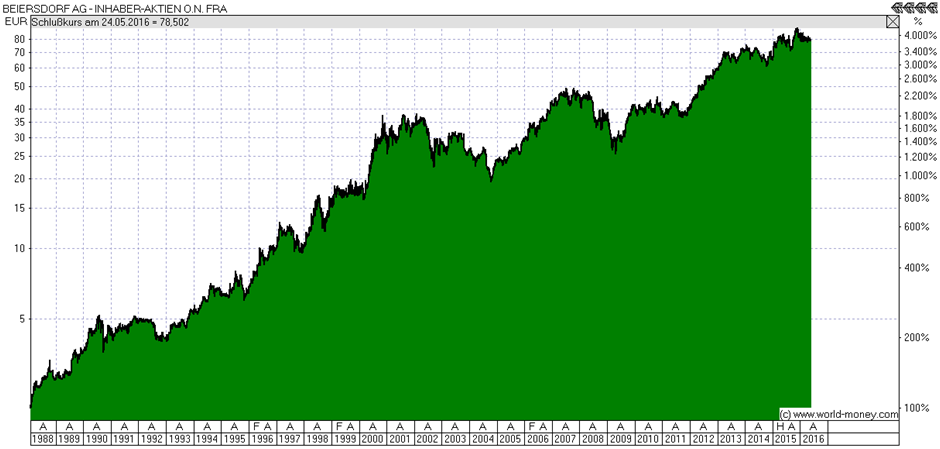
Task: Click the 35 label on the EUR axis
Action: pyautogui.click(x=18, y=122)
